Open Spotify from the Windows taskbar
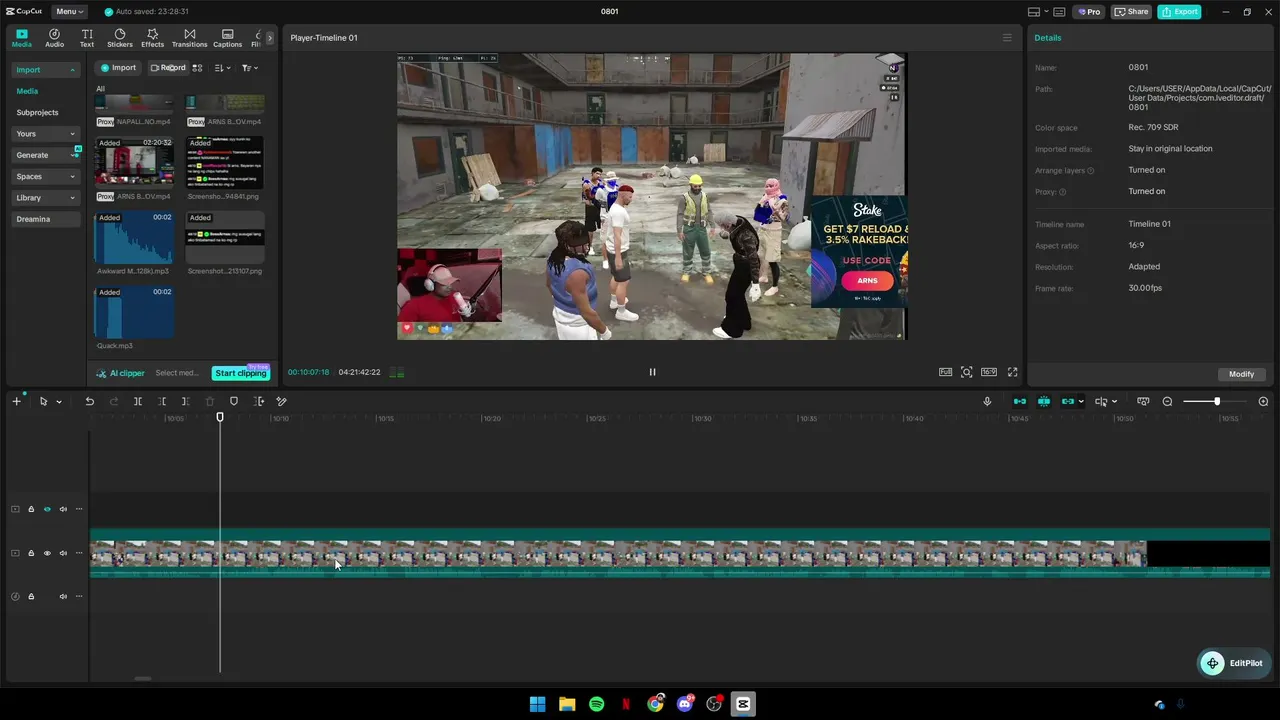 pyautogui.click(x=596, y=704)
